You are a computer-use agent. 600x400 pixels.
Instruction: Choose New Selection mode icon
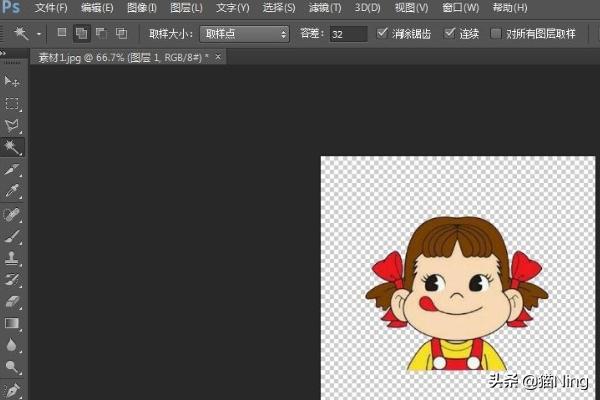pos(62,33)
